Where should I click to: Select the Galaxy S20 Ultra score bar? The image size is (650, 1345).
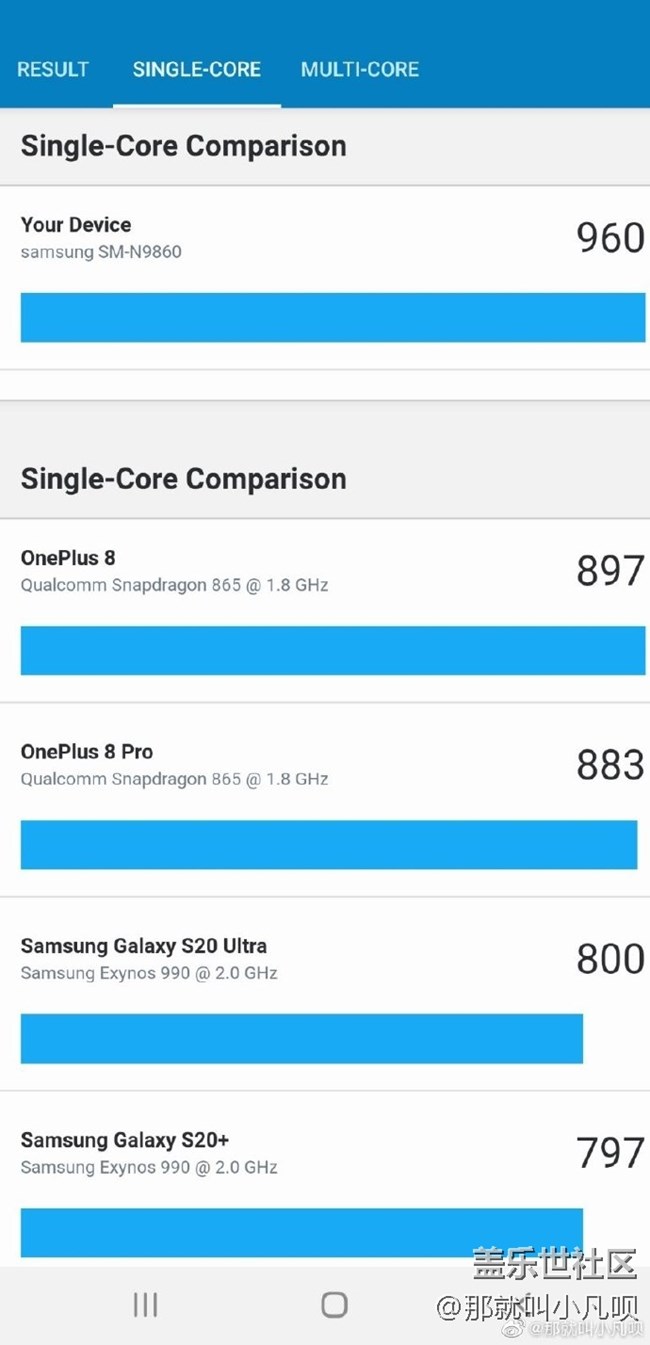302,1038
